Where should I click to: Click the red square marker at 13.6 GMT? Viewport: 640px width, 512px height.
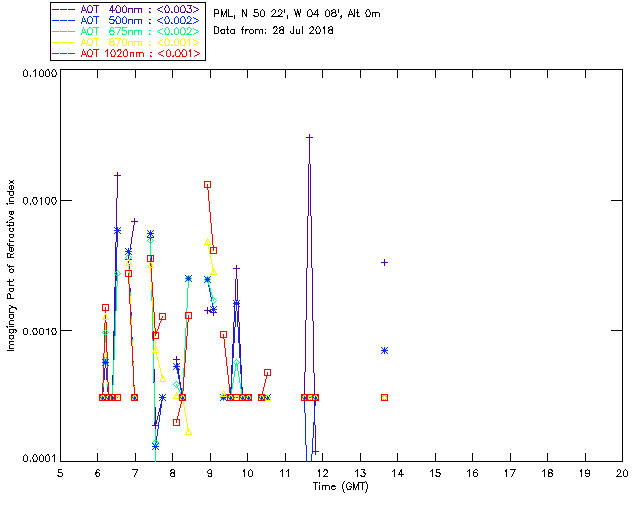pyautogui.click(x=384, y=397)
